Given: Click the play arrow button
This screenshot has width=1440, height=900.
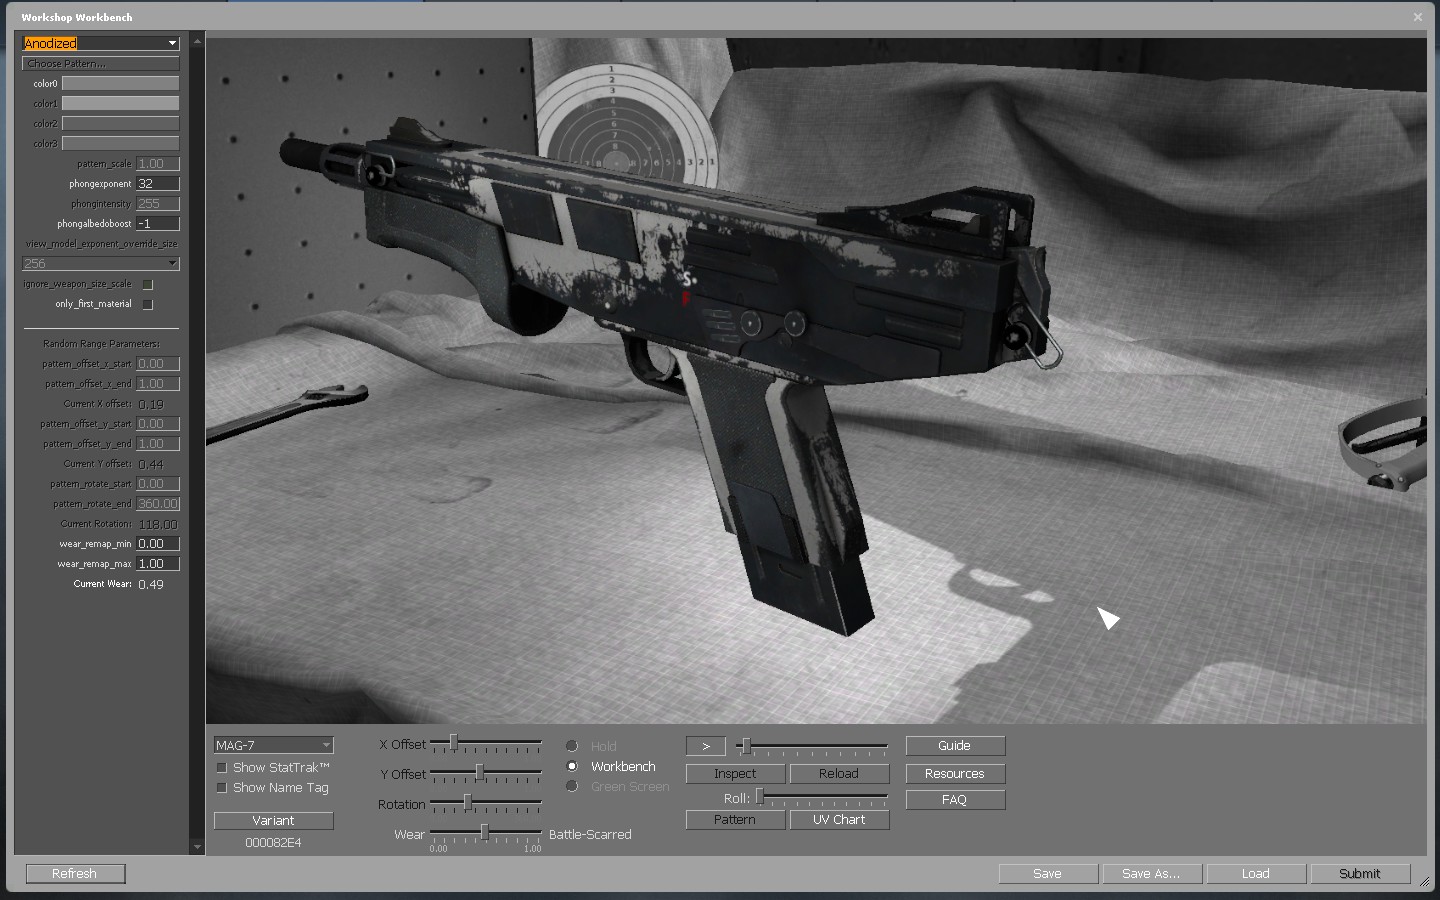Looking at the screenshot, I should (x=706, y=746).
